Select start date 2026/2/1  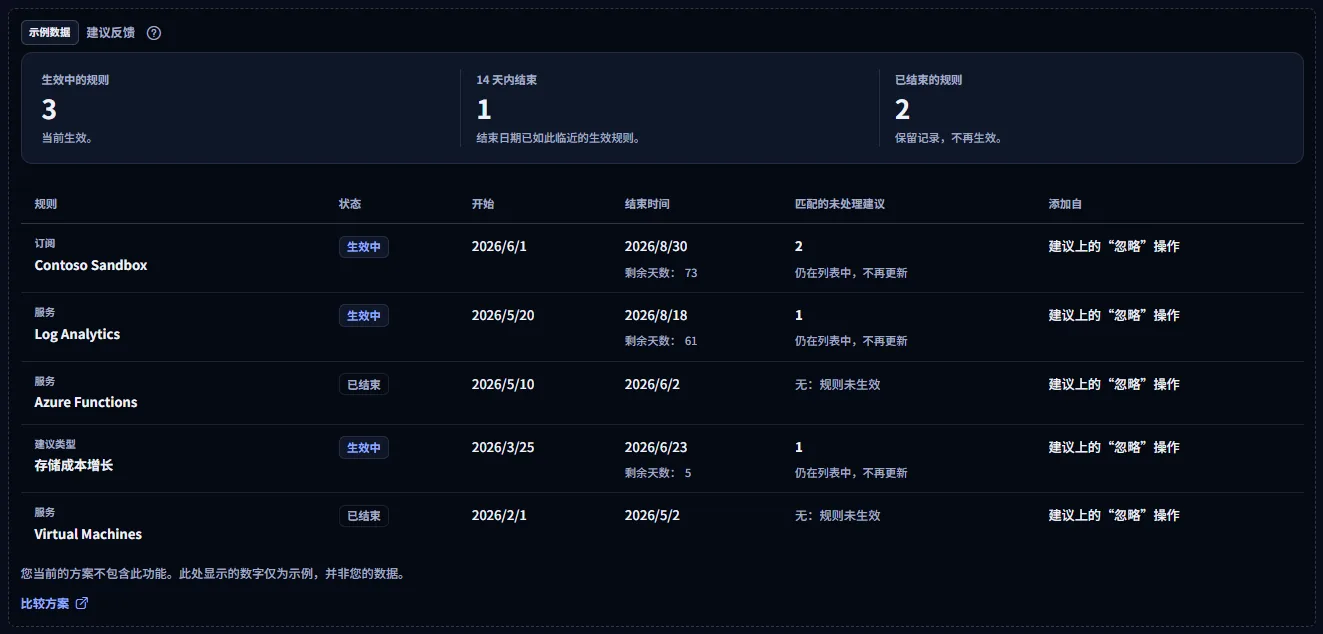tap(499, 515)
